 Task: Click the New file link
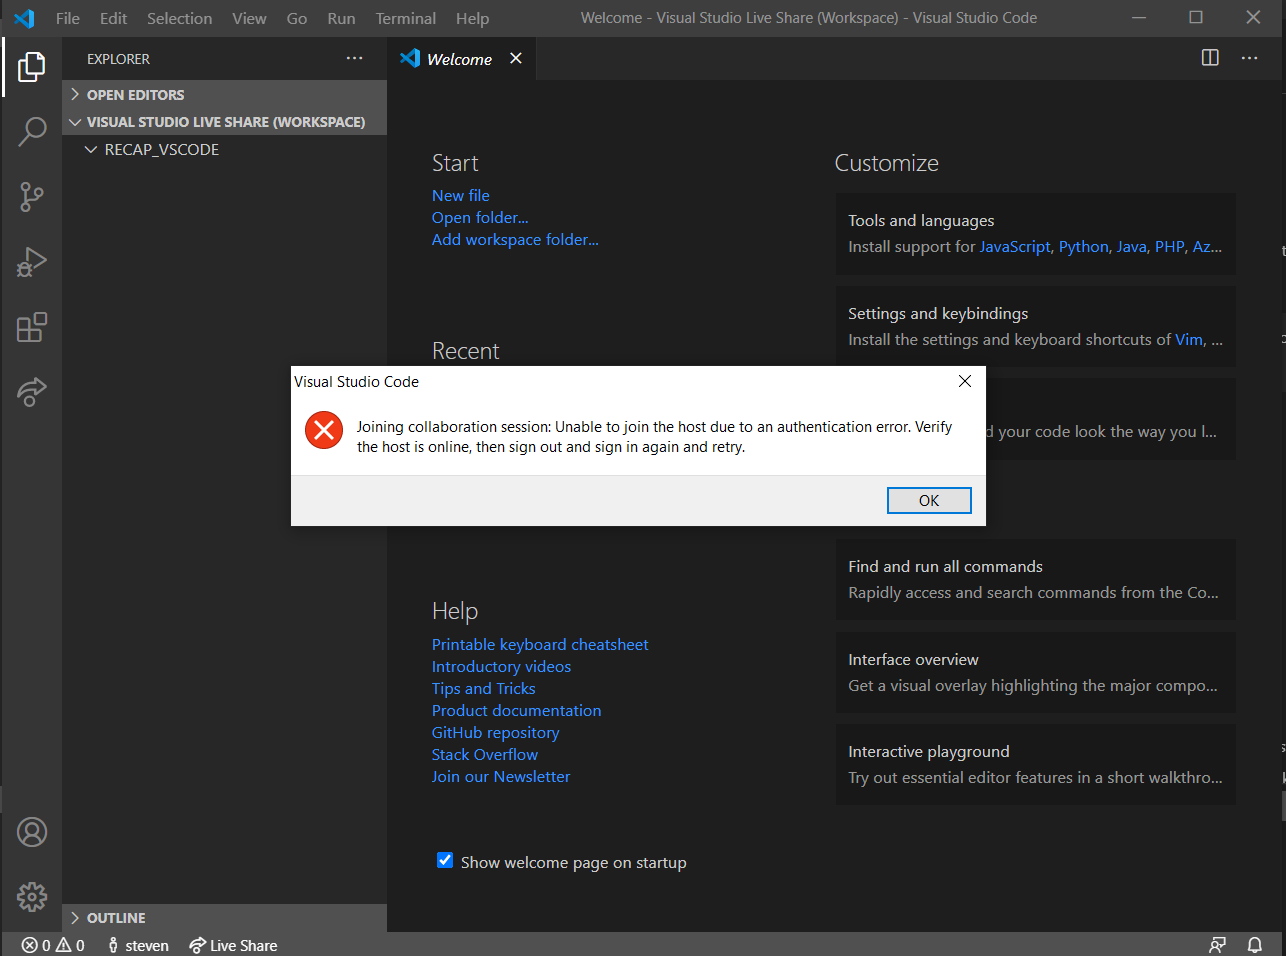461,195
